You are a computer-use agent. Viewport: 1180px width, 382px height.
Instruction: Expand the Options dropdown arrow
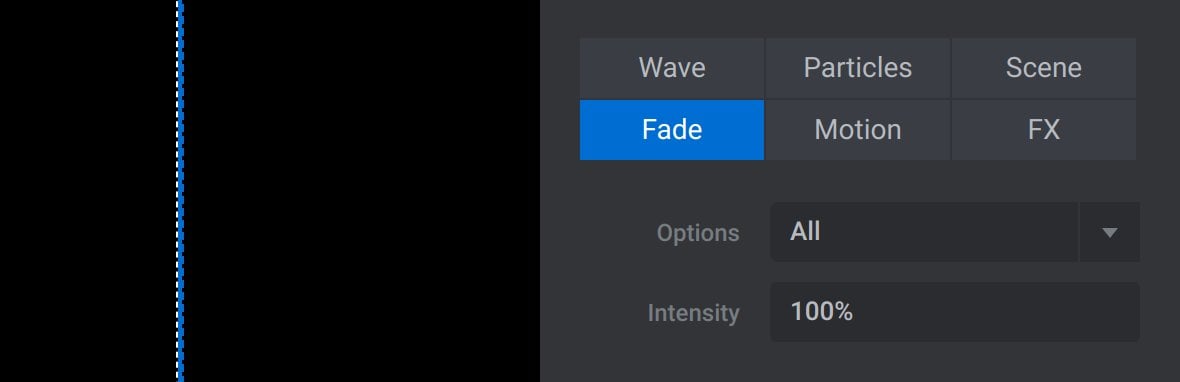click(1109, 232)
